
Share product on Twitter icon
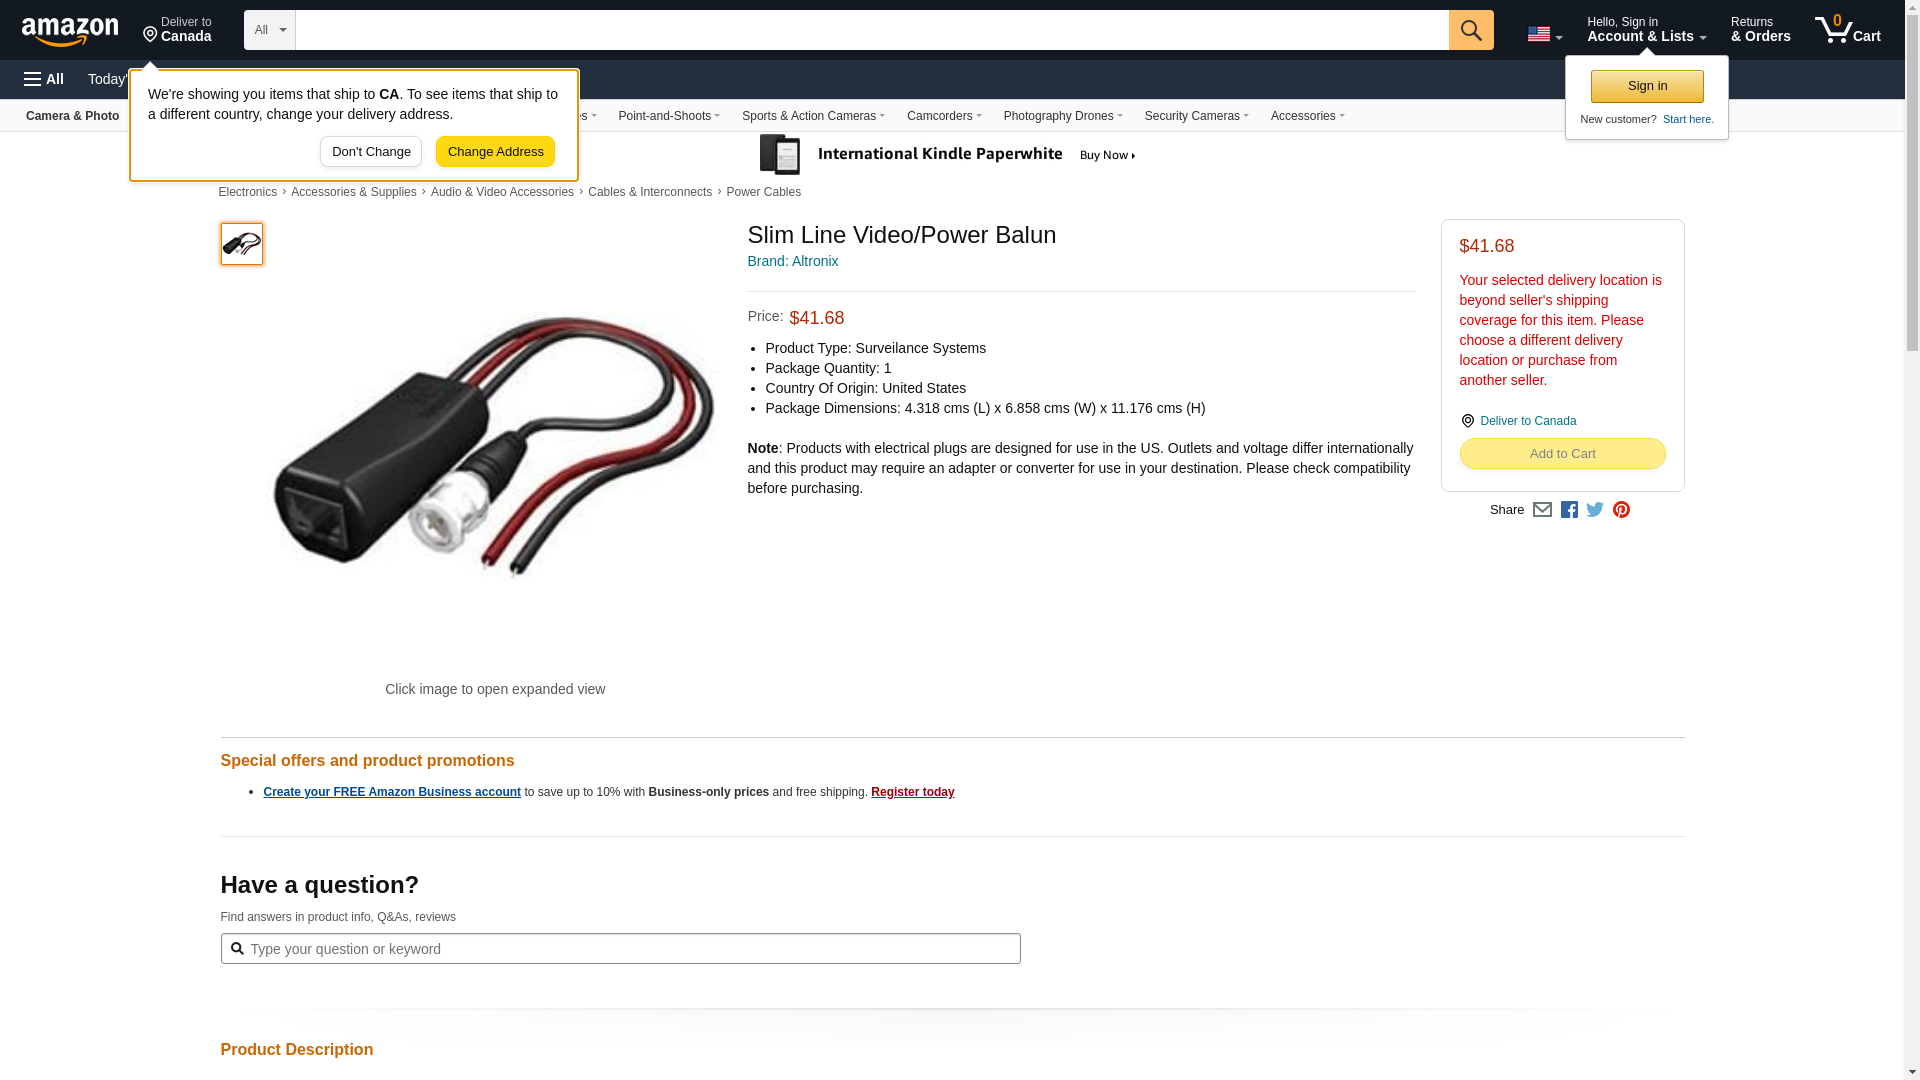1595,510
